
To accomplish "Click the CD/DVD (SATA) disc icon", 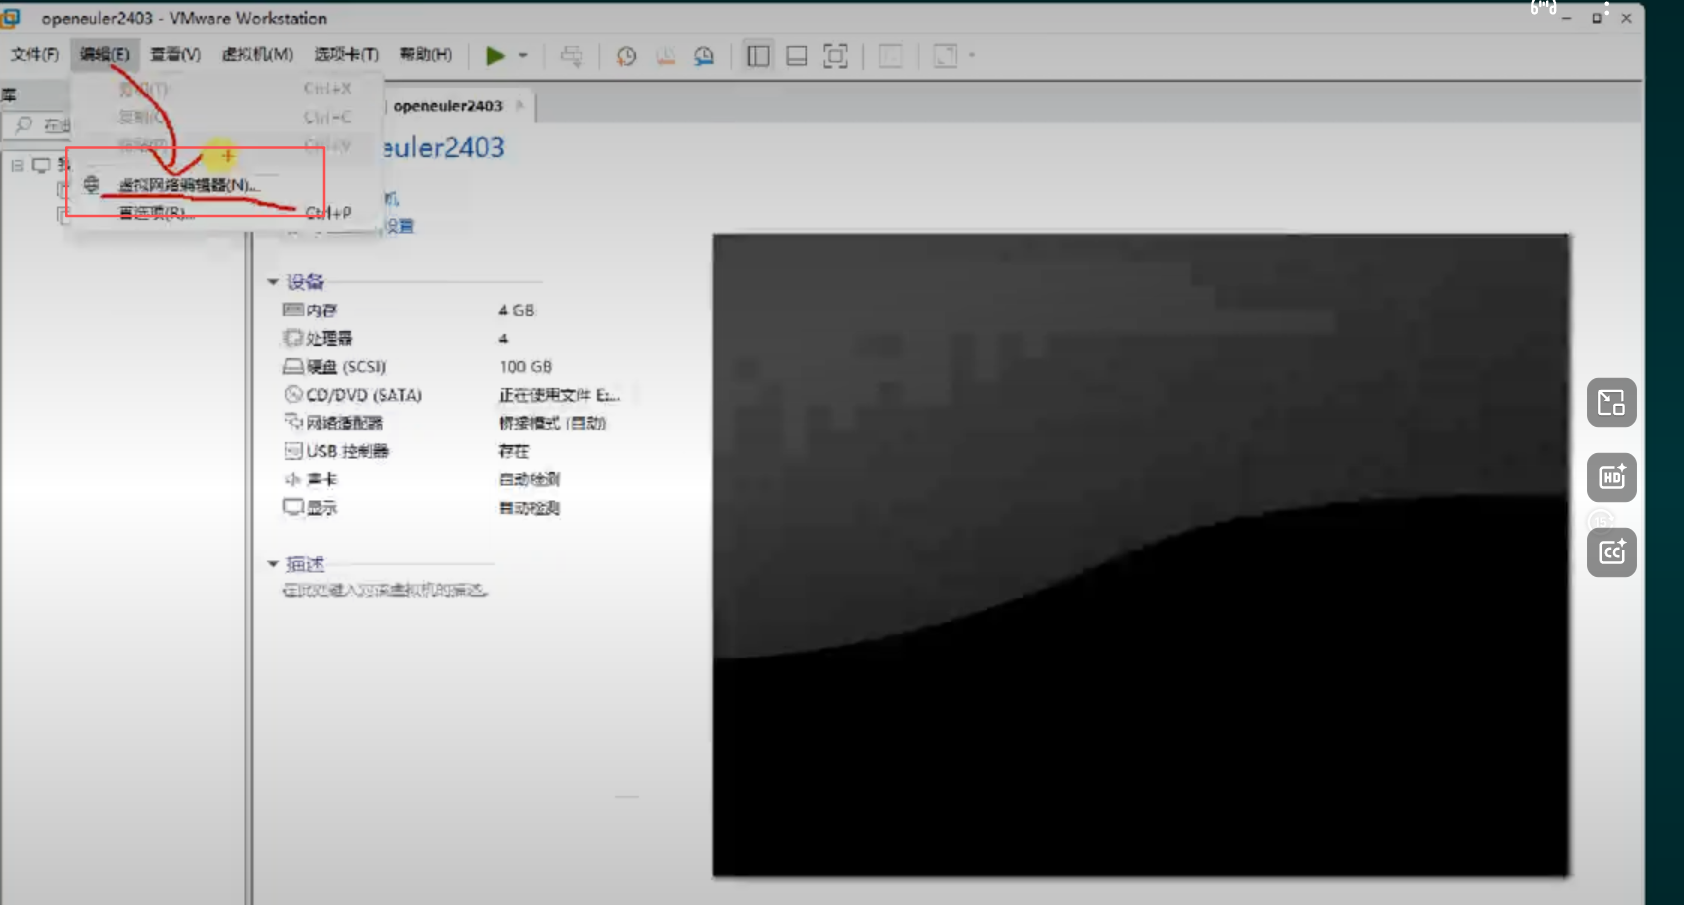I will tap(293, 394).
